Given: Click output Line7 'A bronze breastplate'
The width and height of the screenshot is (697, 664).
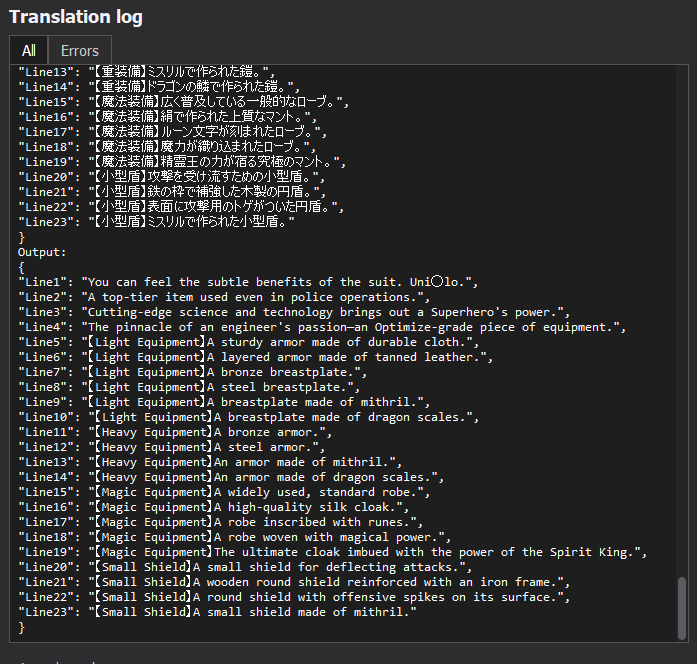Looking at the screenshot, I should 192,372.
